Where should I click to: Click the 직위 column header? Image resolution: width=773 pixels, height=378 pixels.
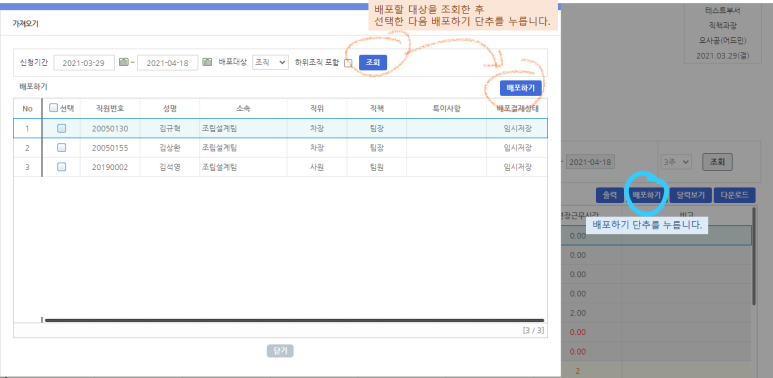[317, 108]
